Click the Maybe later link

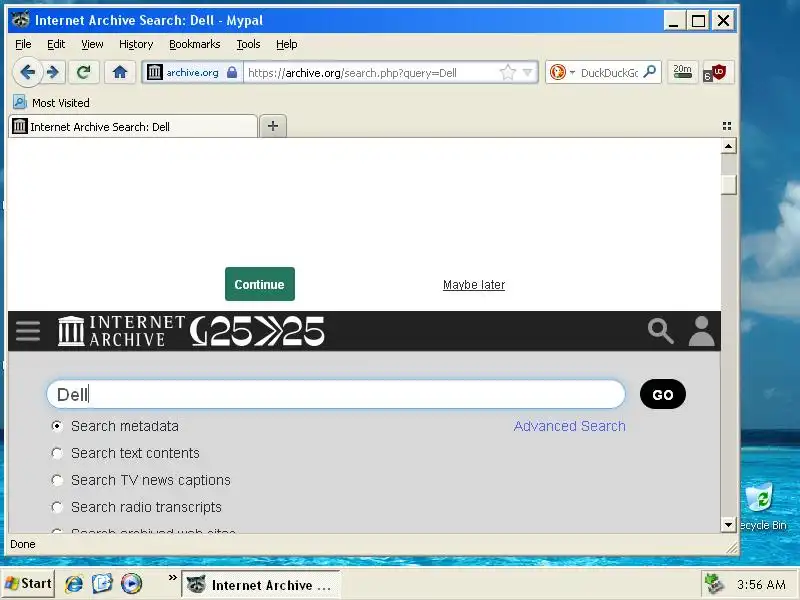pos(474,285)
